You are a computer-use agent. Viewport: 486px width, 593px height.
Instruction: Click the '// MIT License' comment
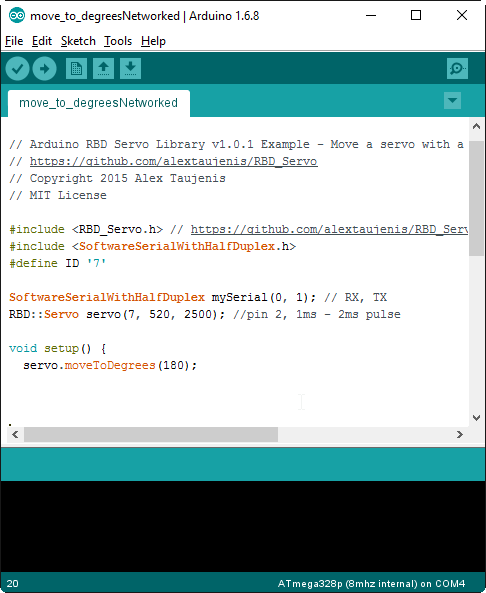[58, 195]
